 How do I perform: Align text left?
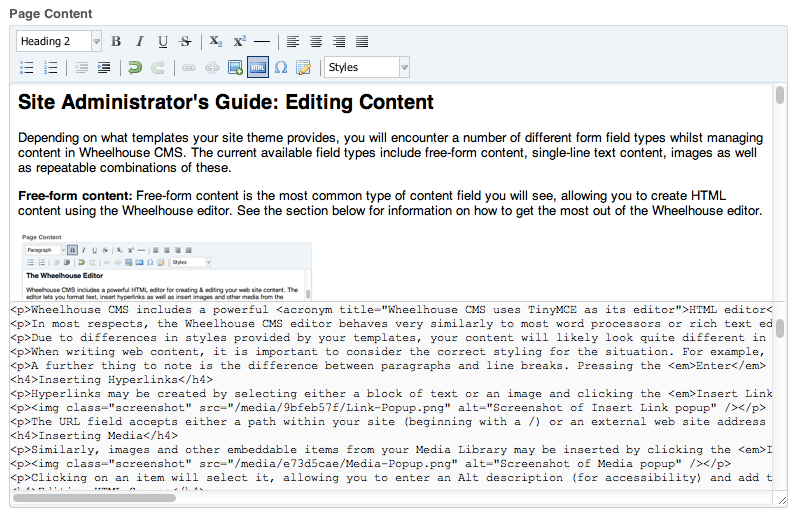coord(293,42)
